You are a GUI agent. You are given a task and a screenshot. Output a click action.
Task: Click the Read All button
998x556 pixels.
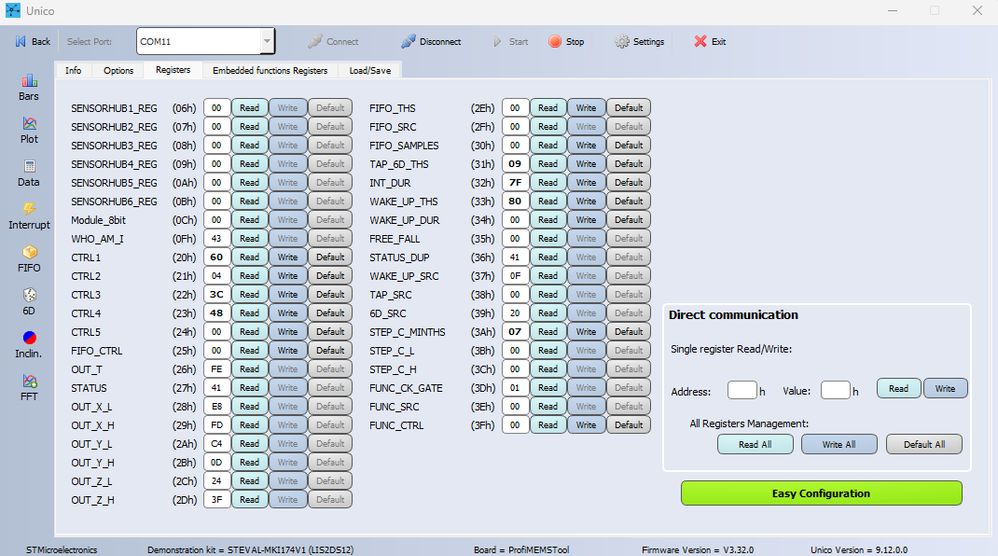click(755, 444)
